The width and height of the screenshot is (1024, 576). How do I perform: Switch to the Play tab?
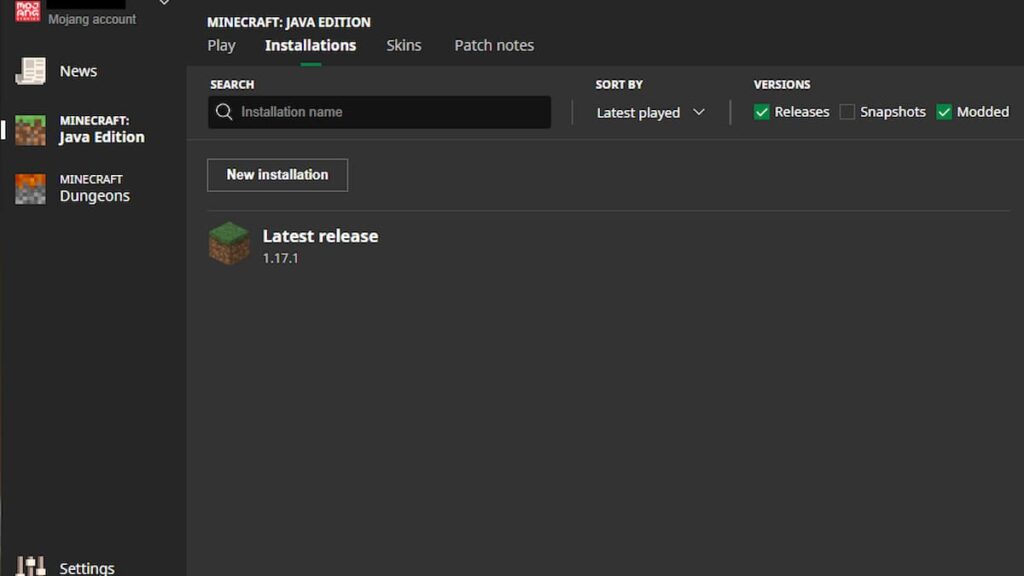tap(221, 45)
